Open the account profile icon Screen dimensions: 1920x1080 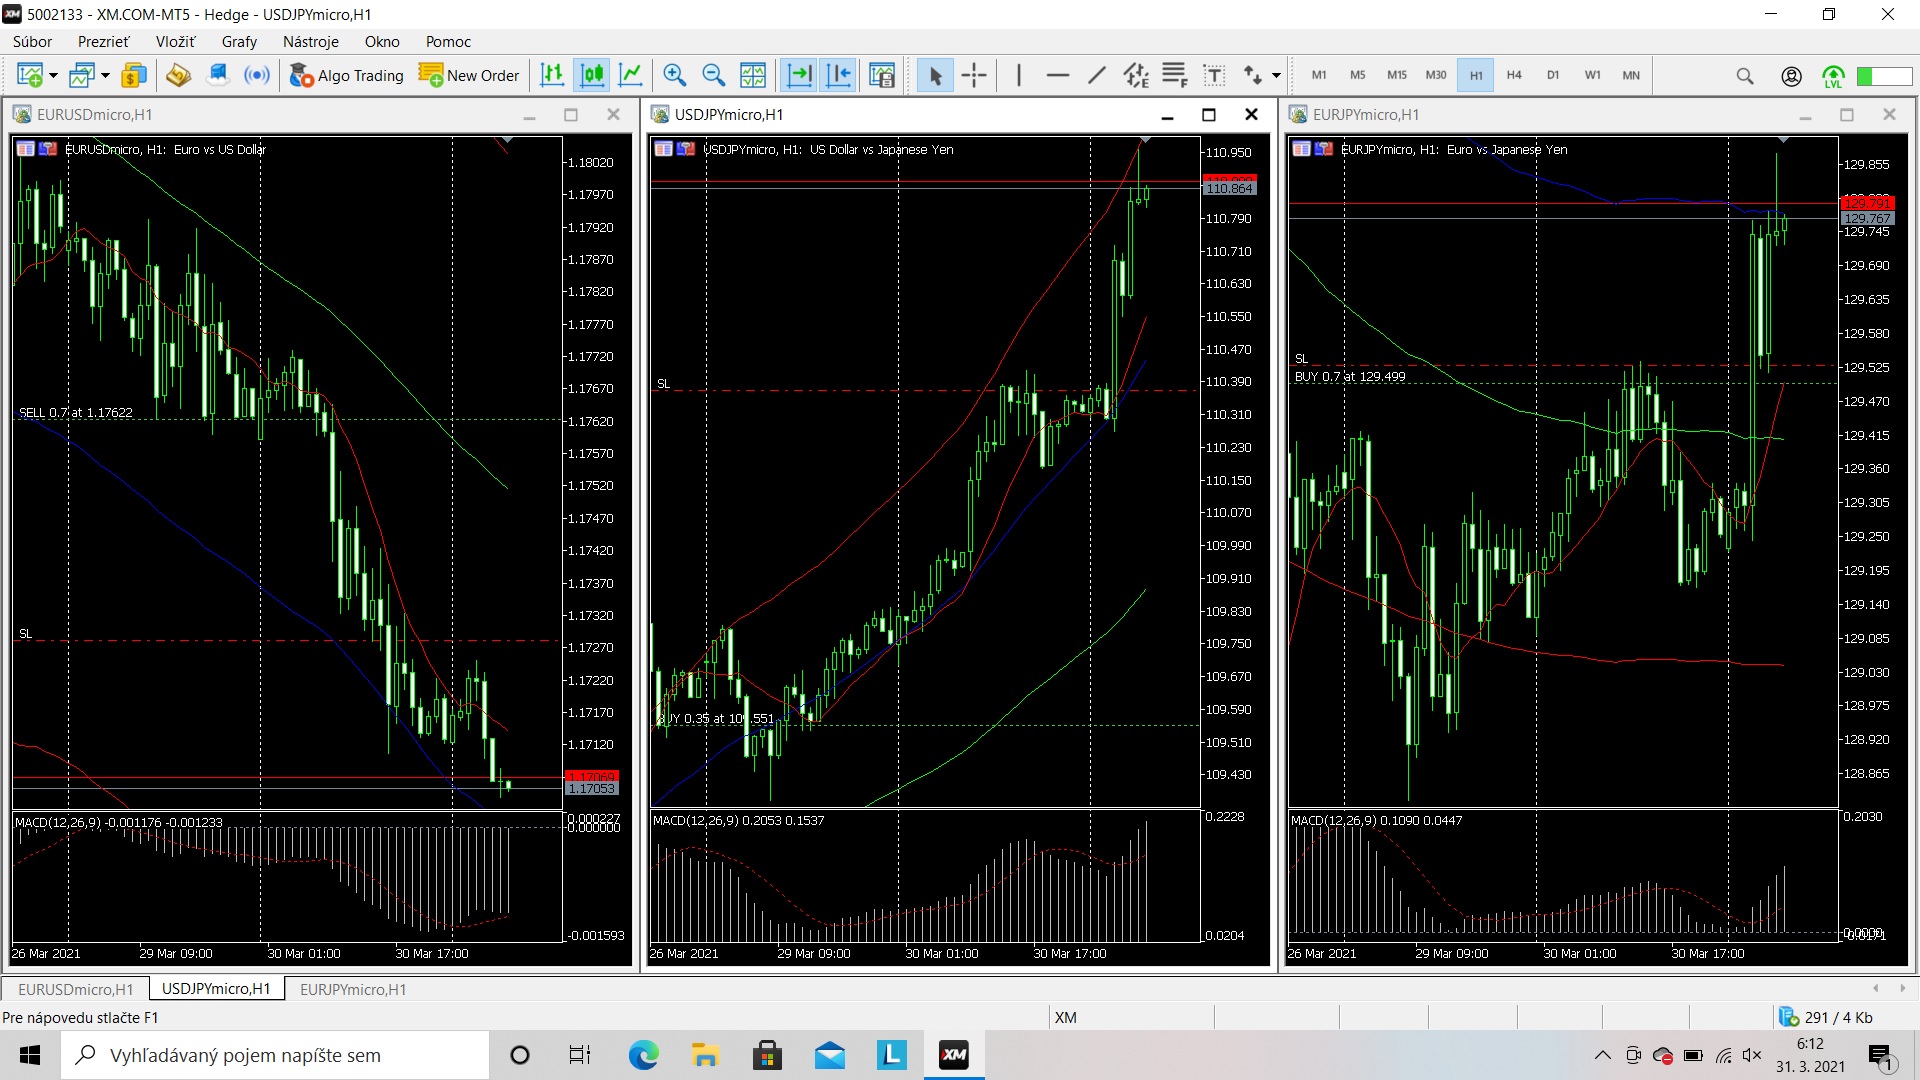coord(1792,76)
